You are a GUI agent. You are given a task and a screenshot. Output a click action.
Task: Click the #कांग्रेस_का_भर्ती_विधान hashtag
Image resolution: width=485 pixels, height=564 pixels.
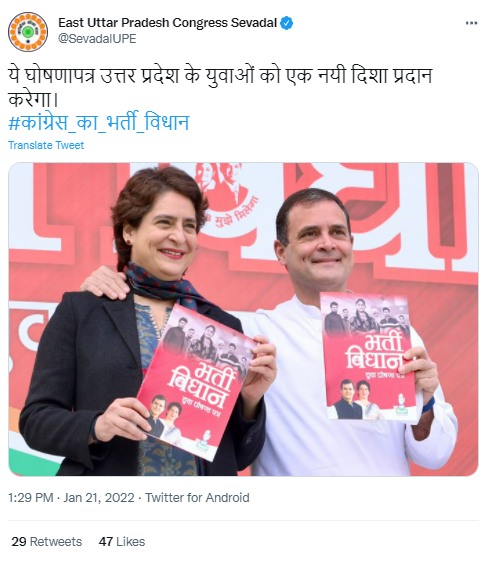coord(99,122)
